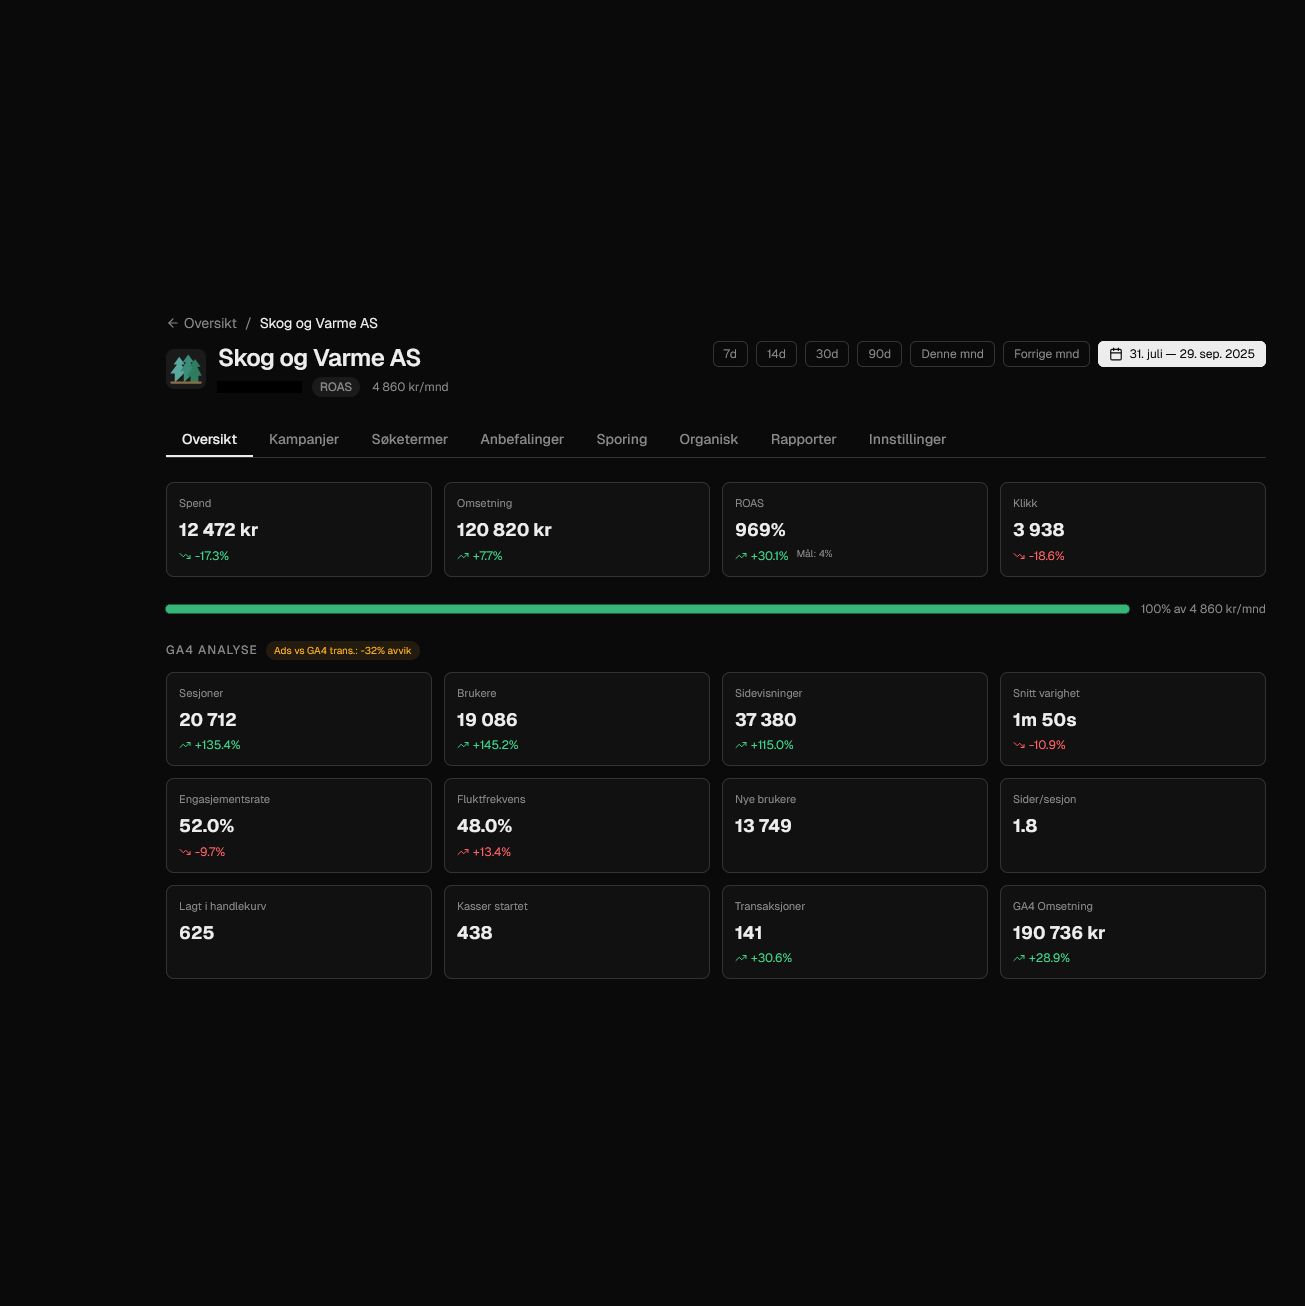Click the calendar icon in the date range picker

click(x=1115, y=353)
